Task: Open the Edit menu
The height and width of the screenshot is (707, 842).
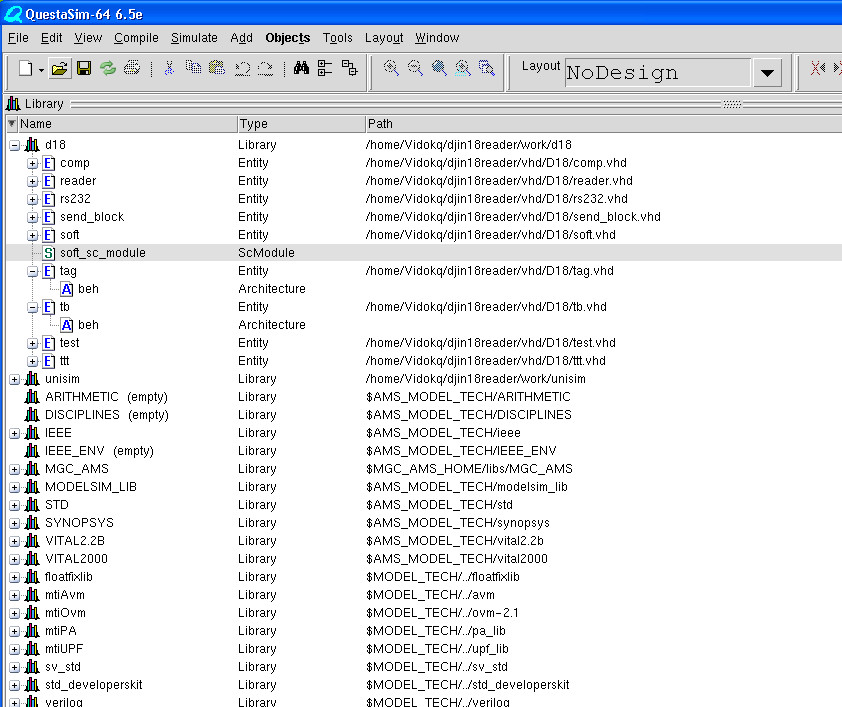Action: pos(52,38)
